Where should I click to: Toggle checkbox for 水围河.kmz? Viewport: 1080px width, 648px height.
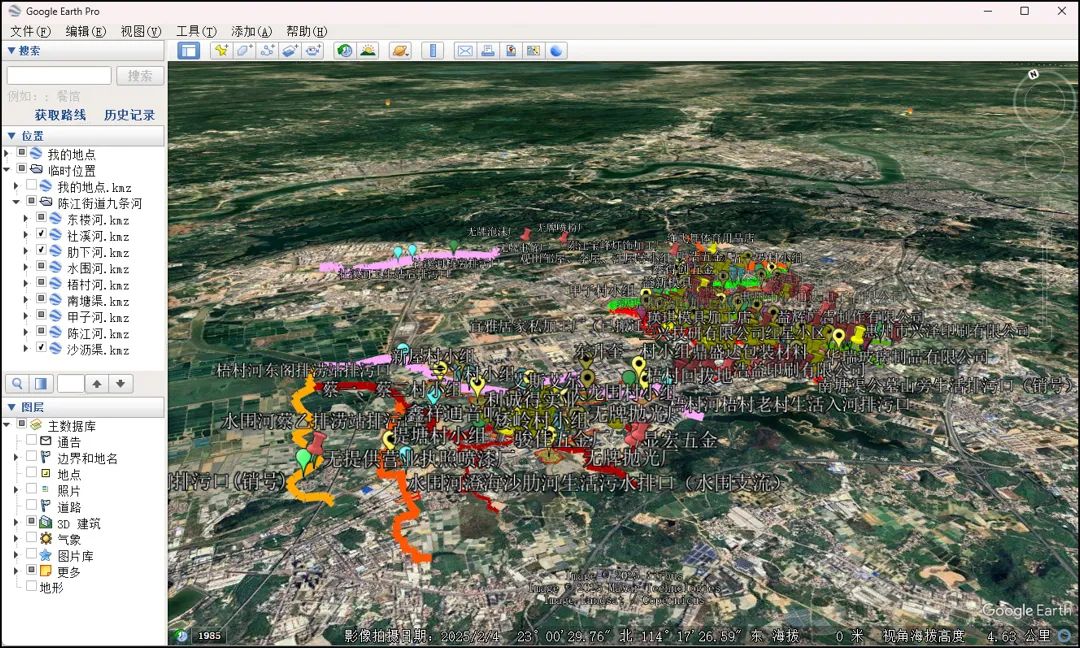click(41, 266)
